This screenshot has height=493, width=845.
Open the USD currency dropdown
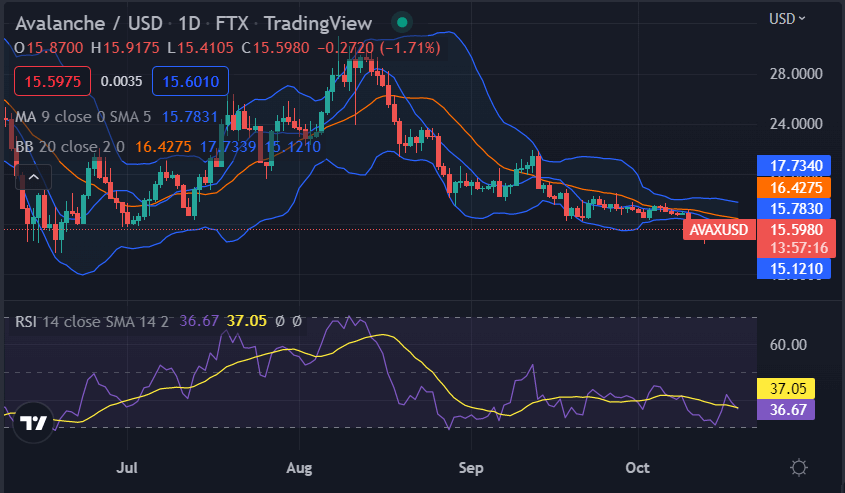pyautogui.click(x=787, y=19)
